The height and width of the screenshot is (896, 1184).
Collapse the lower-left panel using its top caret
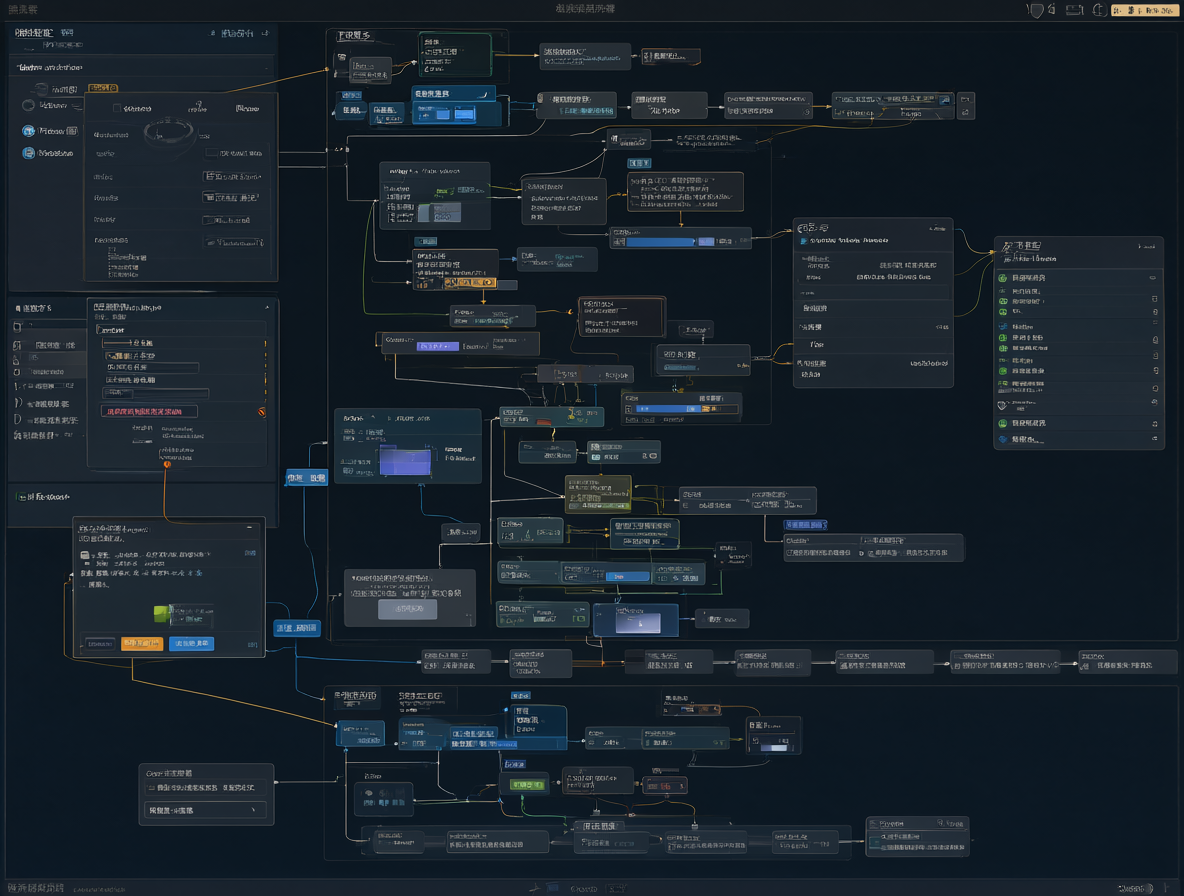267,308
